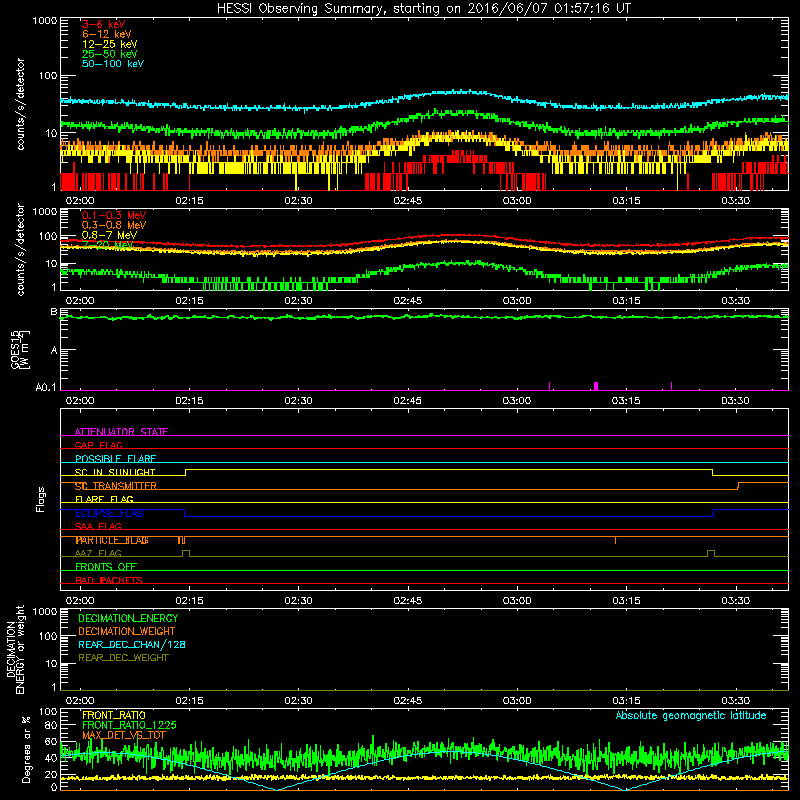Click the HESSI Observing Summary plot title
Screen dimensions: 800x800
424,9
